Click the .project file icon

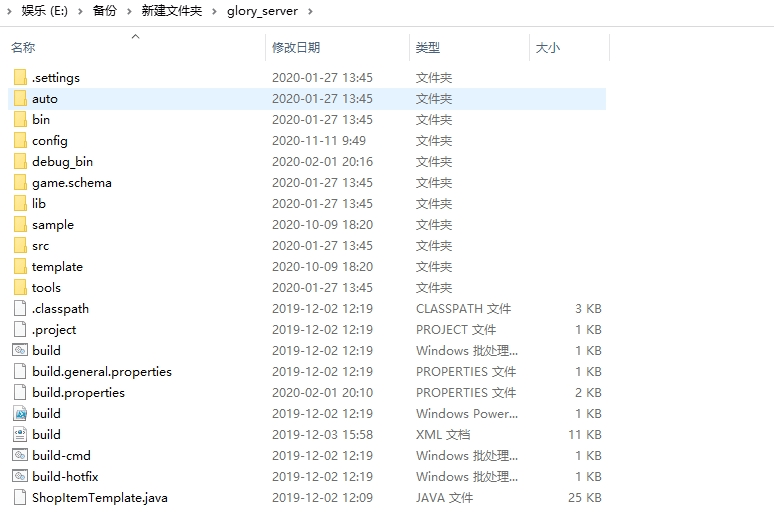(x=20, y=329)
